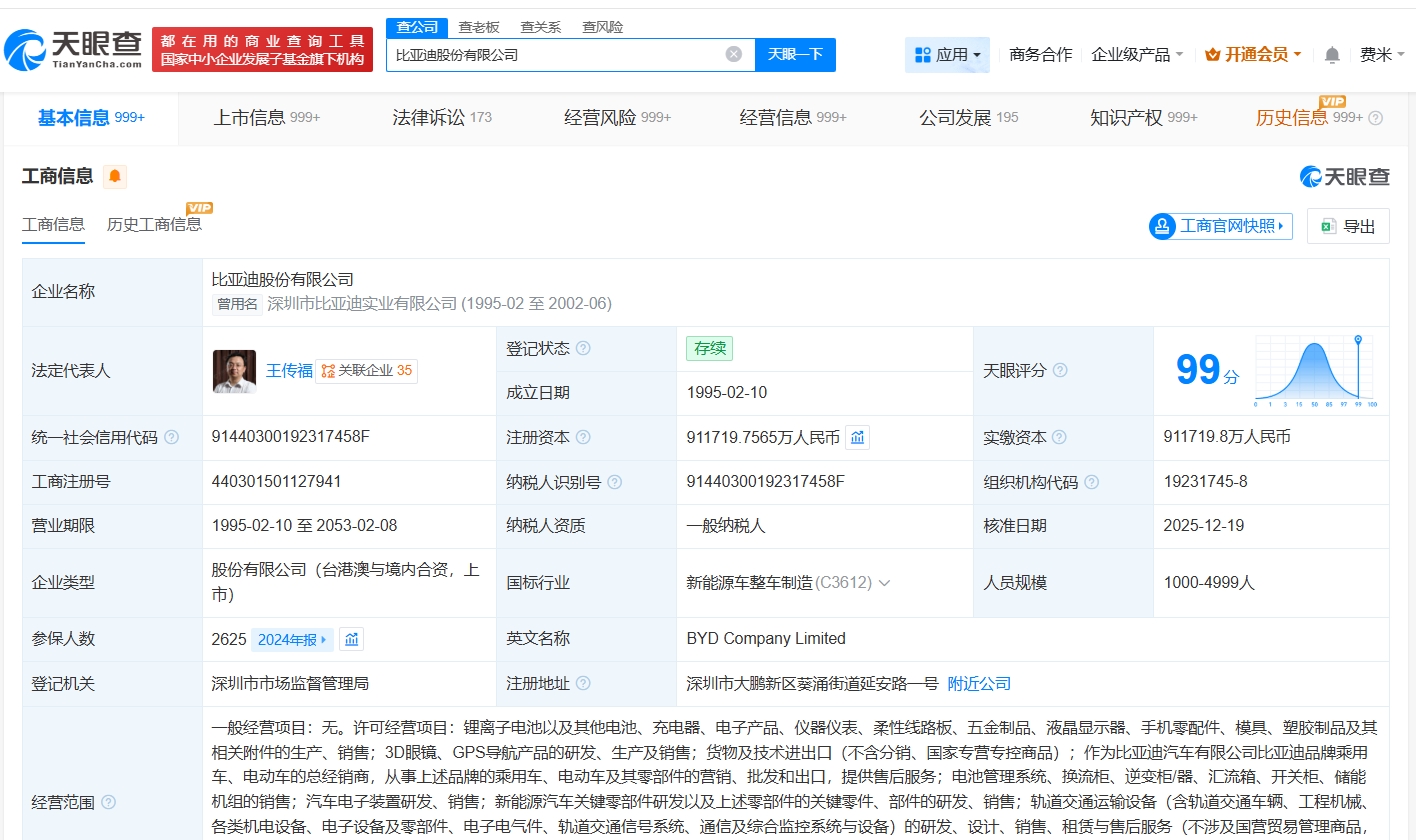Click credit code 91440300192317458F in 统一社会信用代码 row
This screenshot has width=1416, height=840.
point(290,437)
